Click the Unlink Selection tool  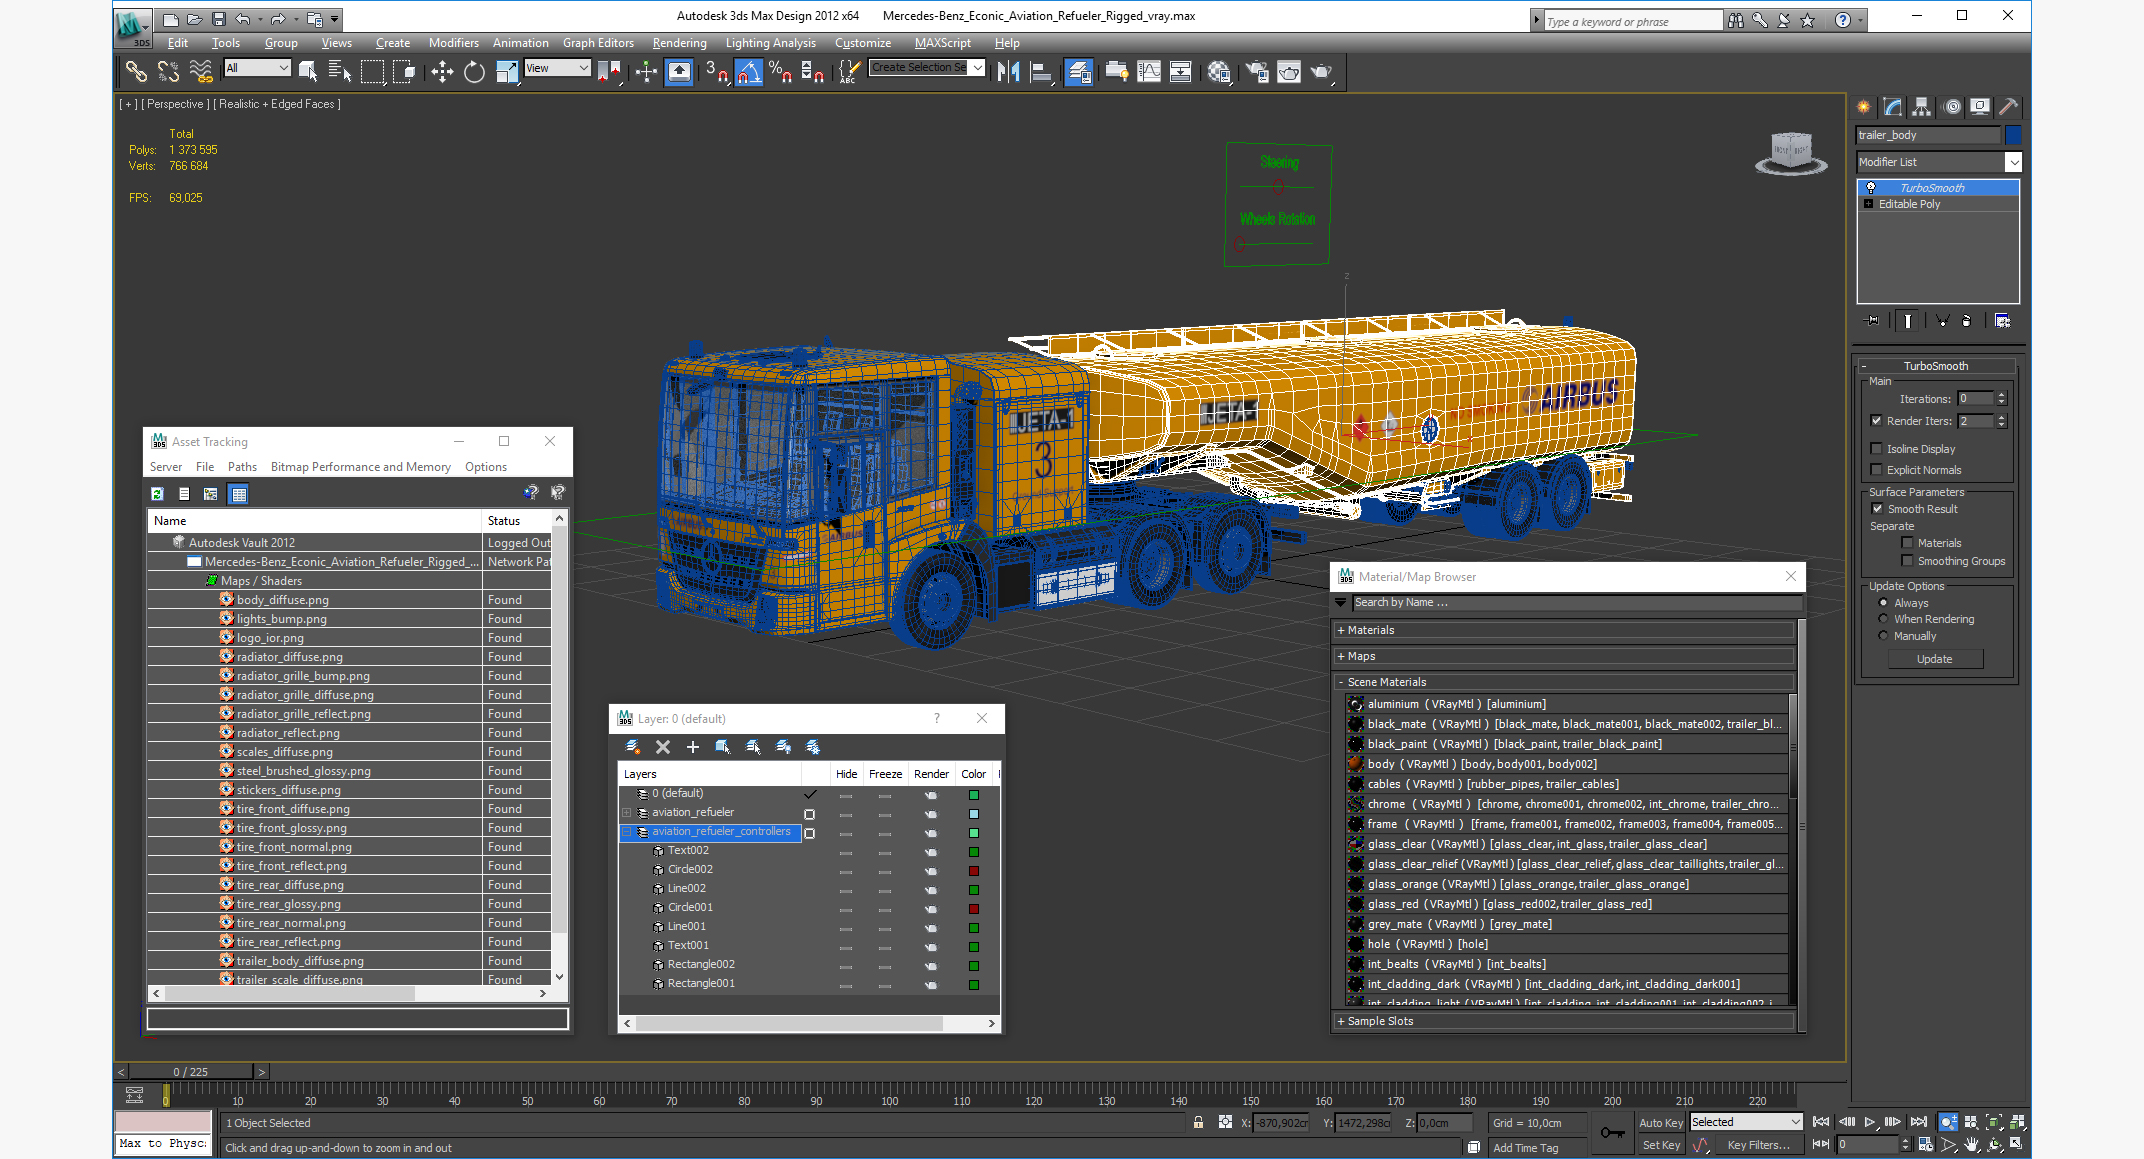coord(168,71)
